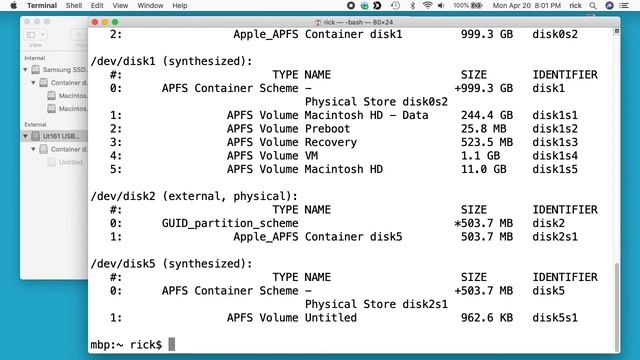The width and height of the screenshot is (640, 360).
Task: Click the disk1s5 identifier
Action: point(555,169)
